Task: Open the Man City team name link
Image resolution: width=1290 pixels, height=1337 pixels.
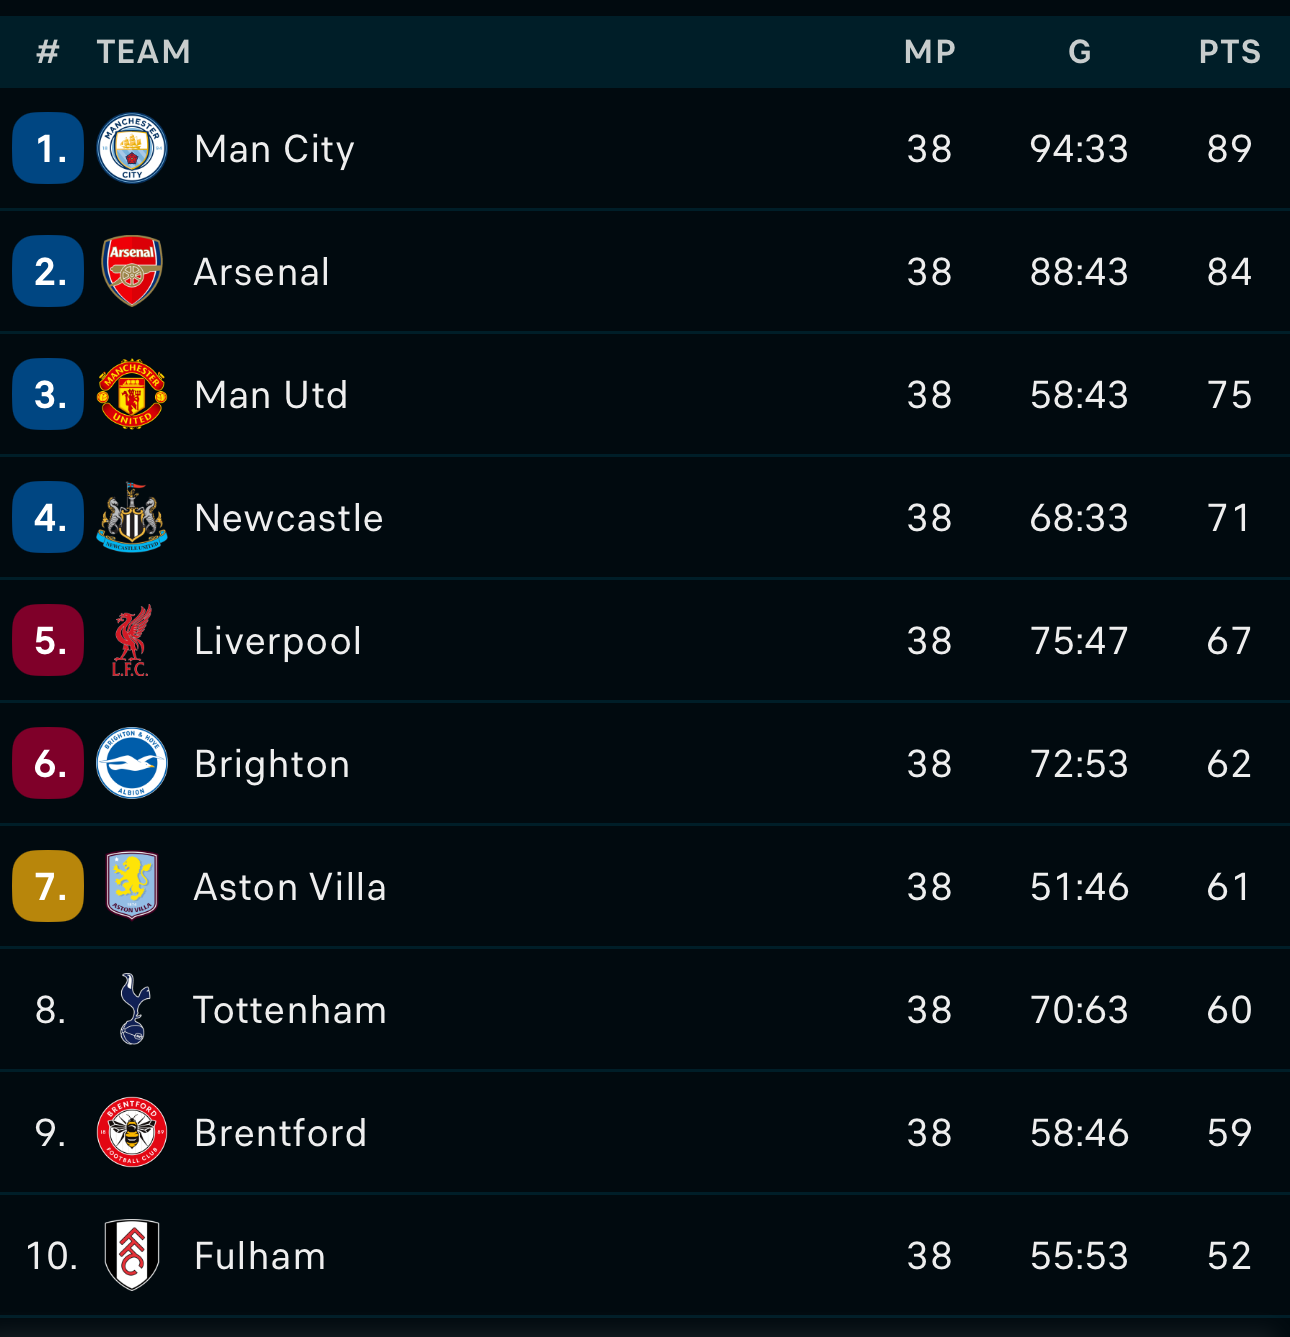Action: (275, 149)
